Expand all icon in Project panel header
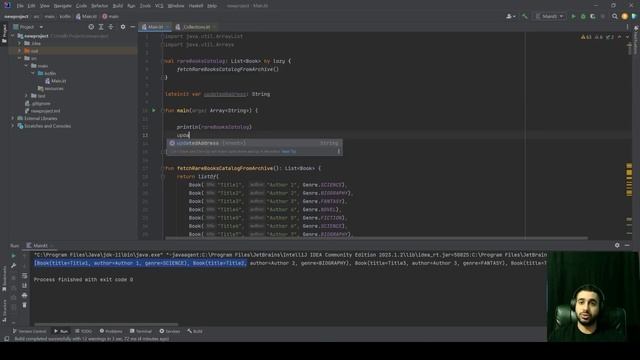Image resolution: width=640 pixels, height=360 pixels. pyautogui.click(x=101, y=27)
